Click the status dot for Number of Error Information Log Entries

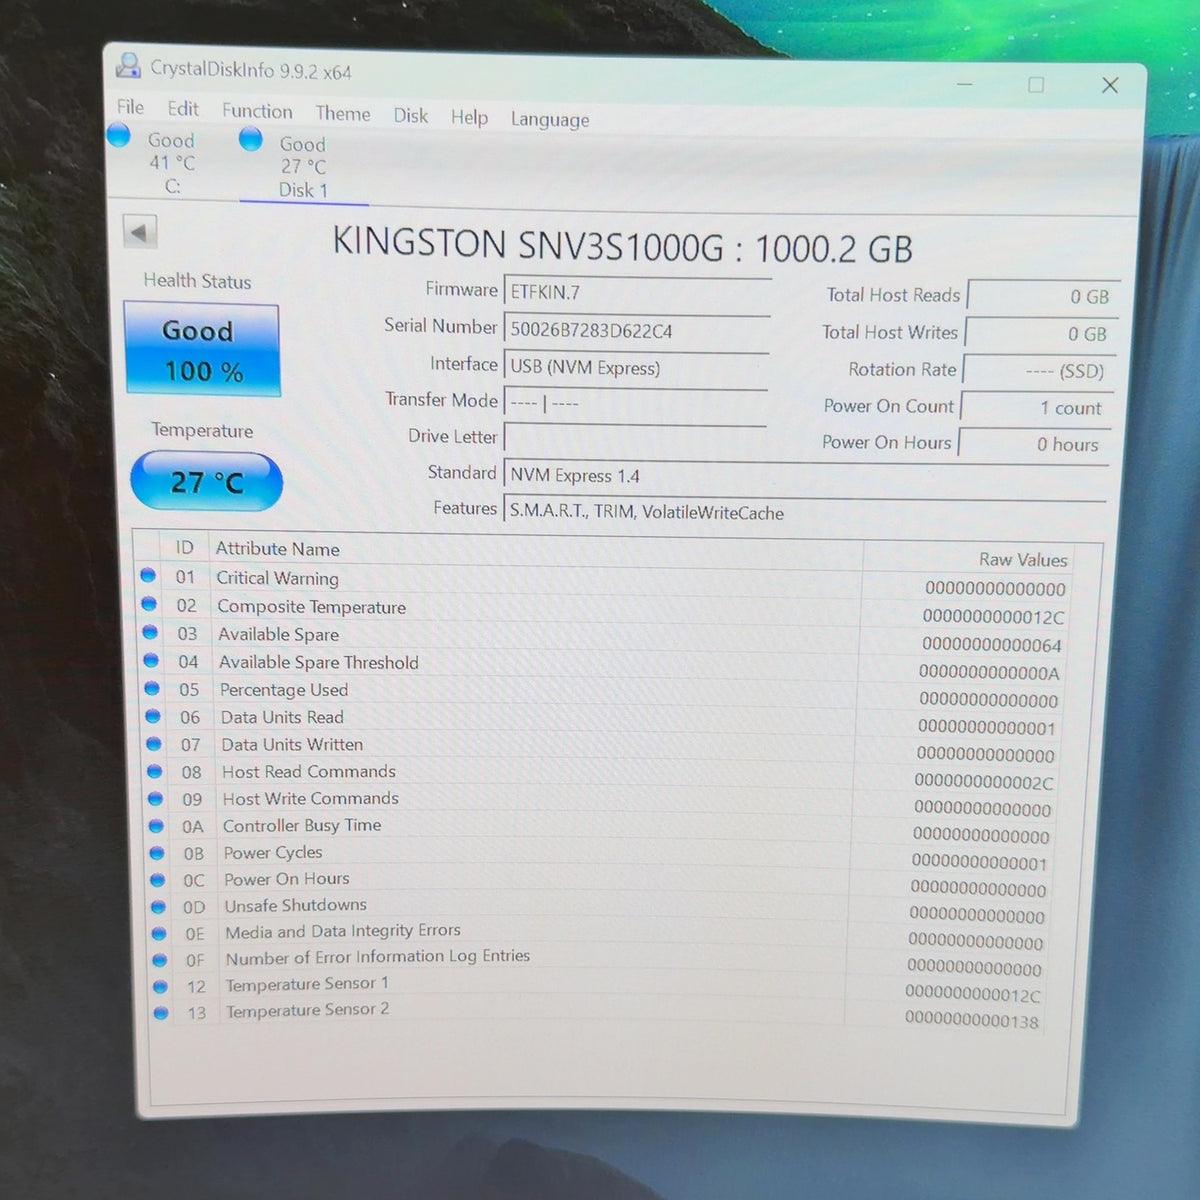coord(160,959)
